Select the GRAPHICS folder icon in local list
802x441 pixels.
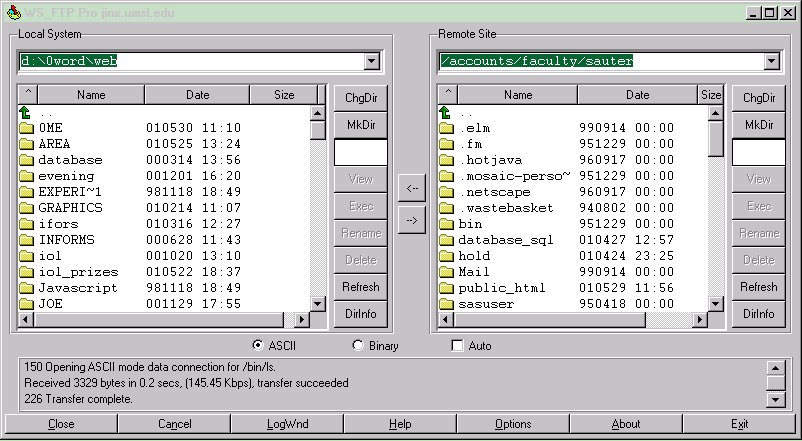(x=27, y=208)
